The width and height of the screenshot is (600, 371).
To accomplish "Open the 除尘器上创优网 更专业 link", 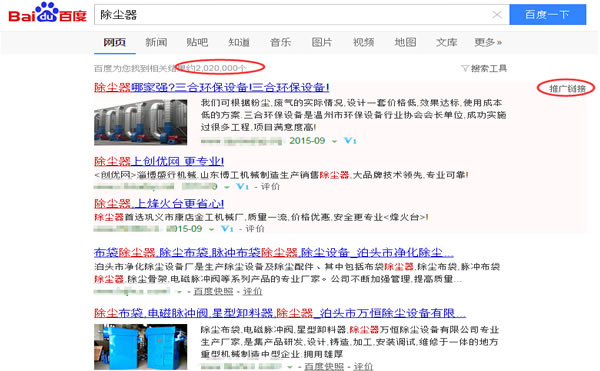I will coord(159,161).
